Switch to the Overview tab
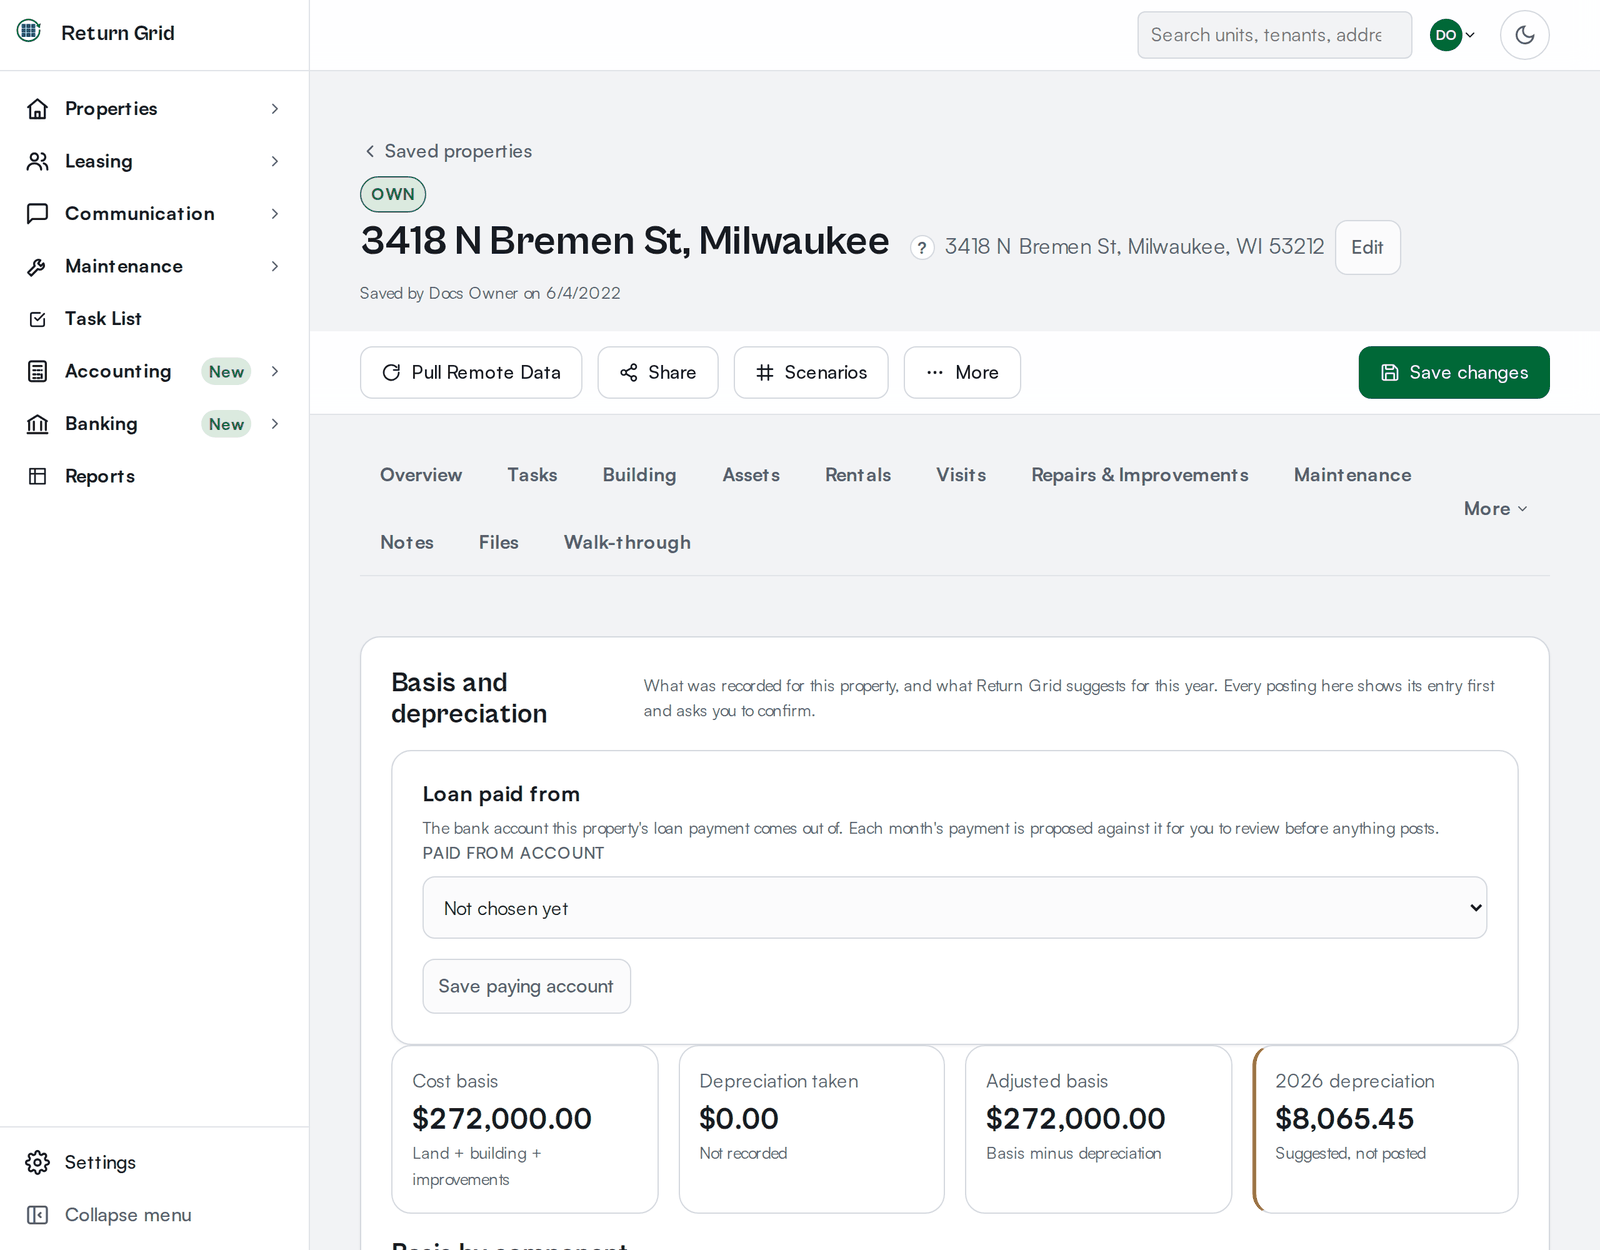The height and width of the screenshot is (1250, 1600). coord(421,475)
